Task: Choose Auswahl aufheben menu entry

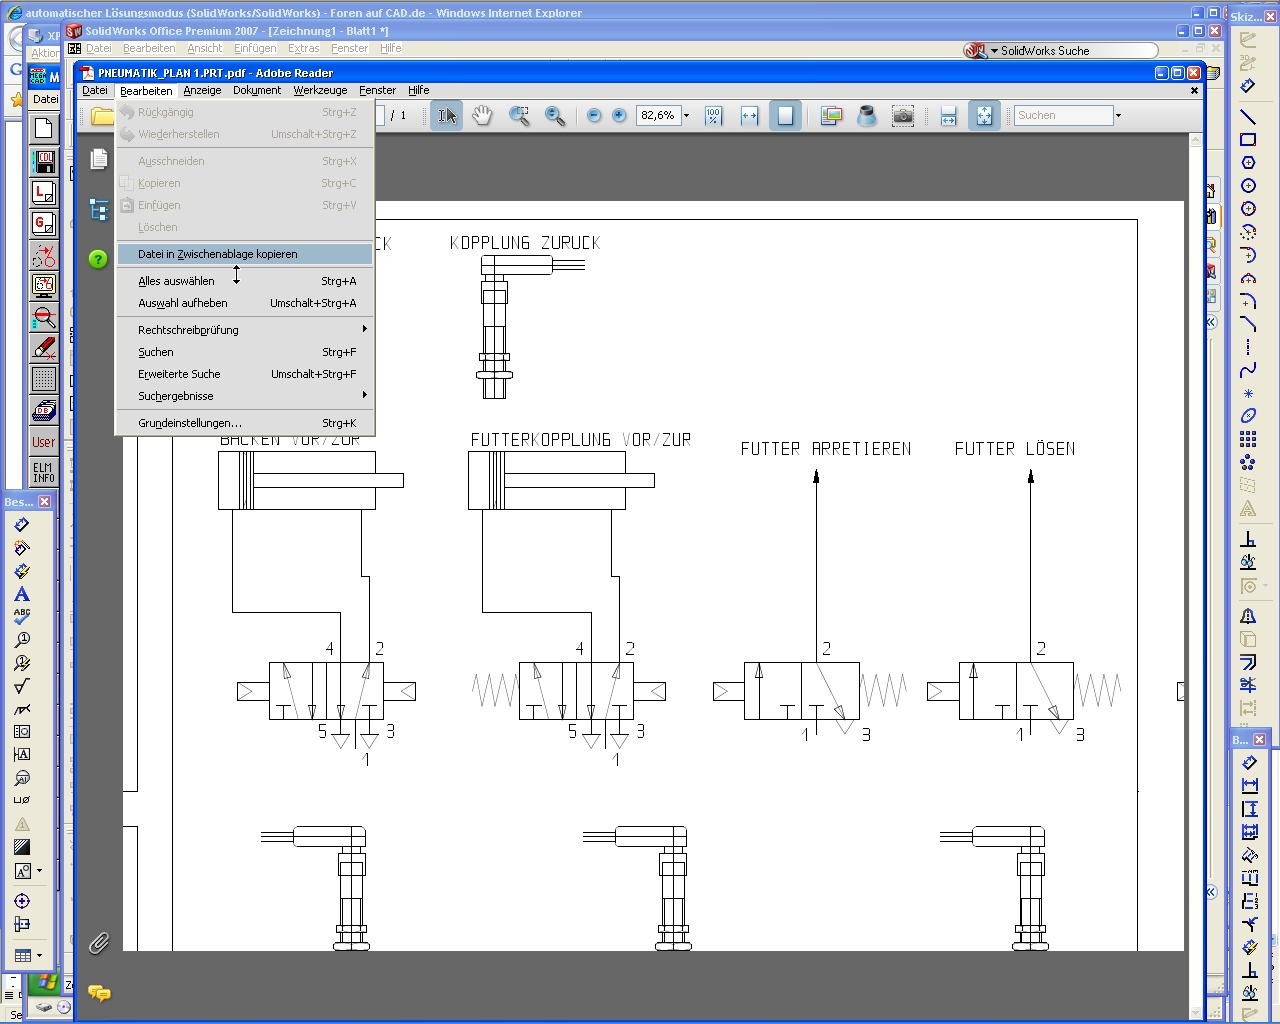Action: [245, 303]
